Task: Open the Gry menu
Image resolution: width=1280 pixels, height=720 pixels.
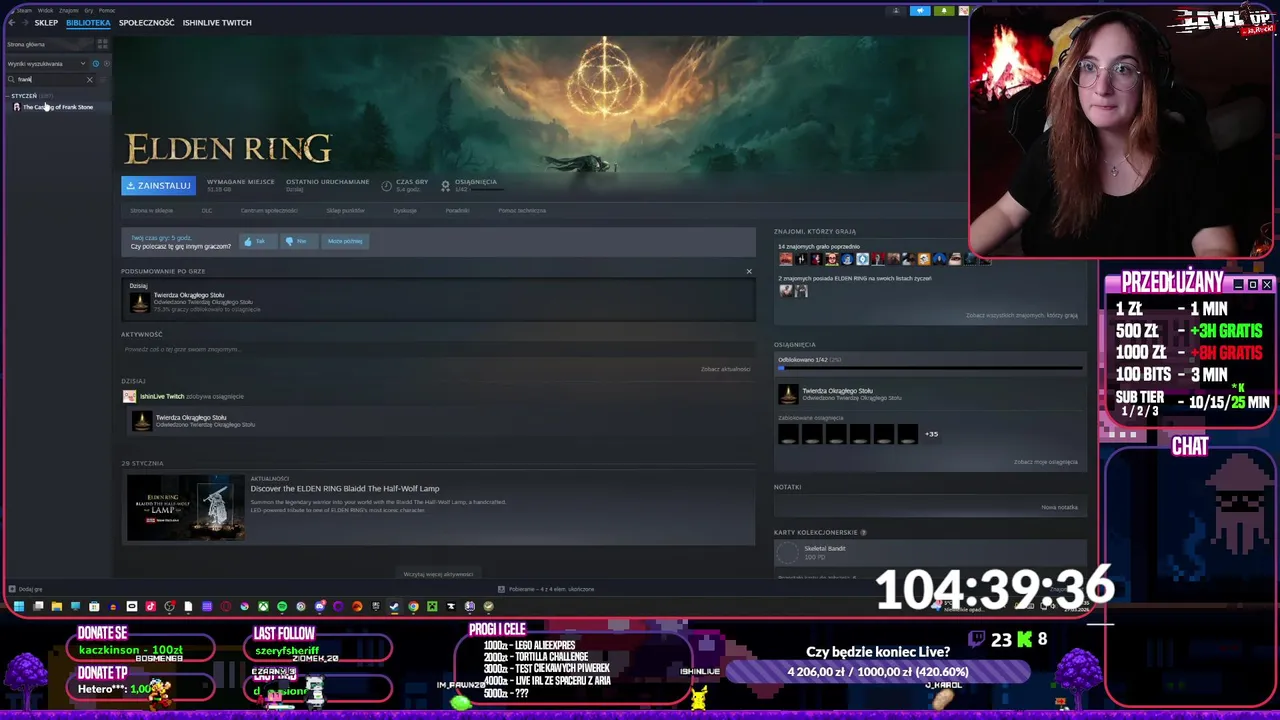Action: 88,10
